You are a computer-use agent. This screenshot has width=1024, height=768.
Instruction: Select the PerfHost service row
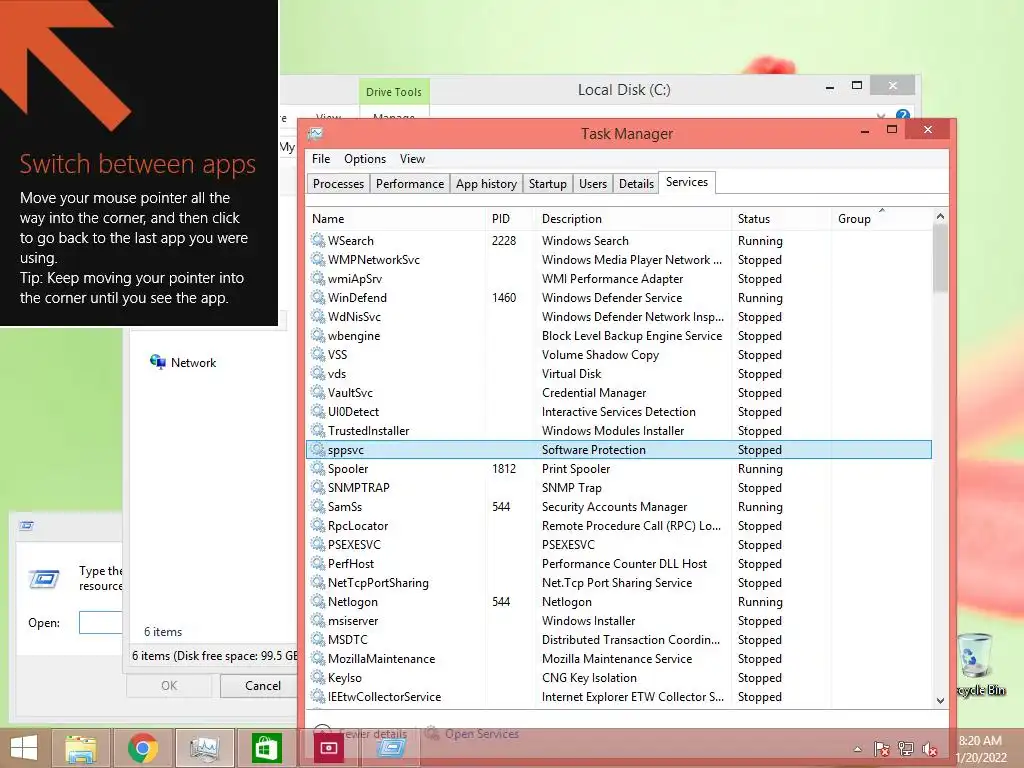619,563
